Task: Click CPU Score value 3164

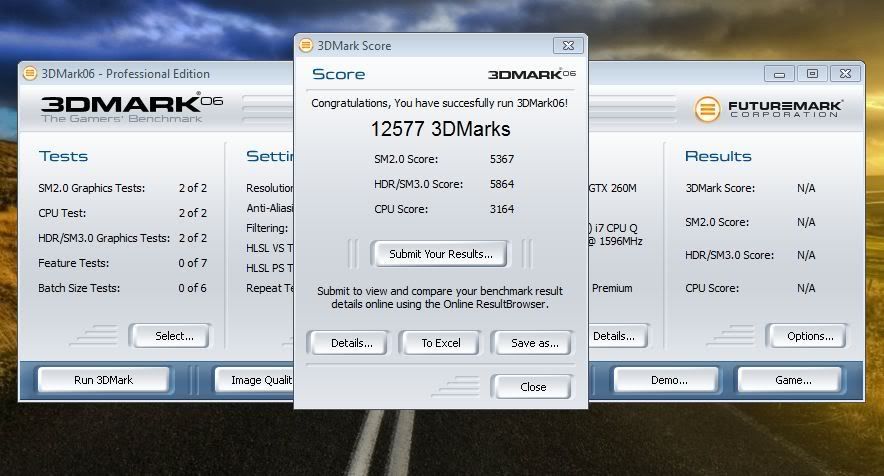Action: coord(502,209)
